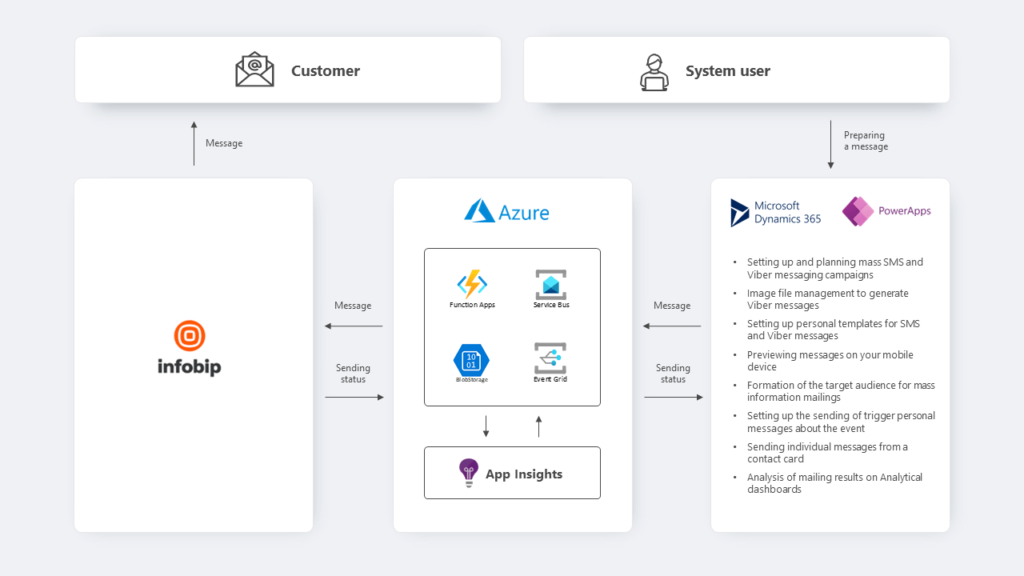1024x576 pixels.
Task: Select the Customer envelope icon
Action: (254, 70)
